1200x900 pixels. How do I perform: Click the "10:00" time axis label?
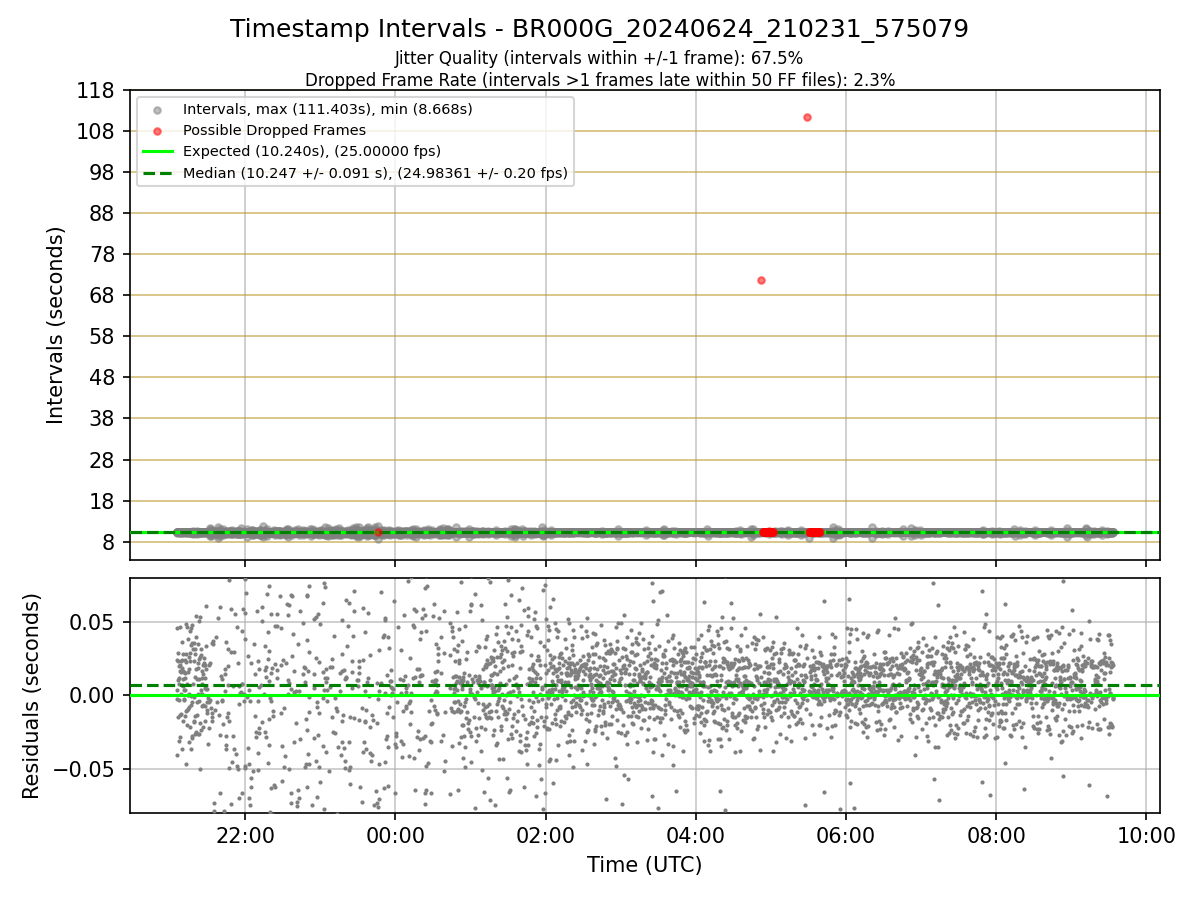coord(1146,836)
